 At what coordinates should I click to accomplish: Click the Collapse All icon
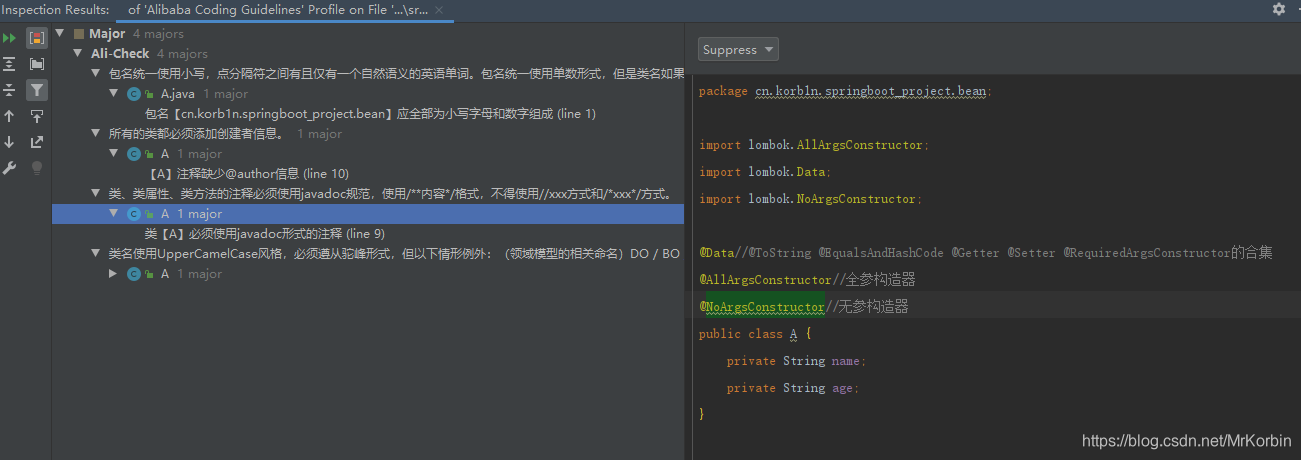[x=10, y=90]
